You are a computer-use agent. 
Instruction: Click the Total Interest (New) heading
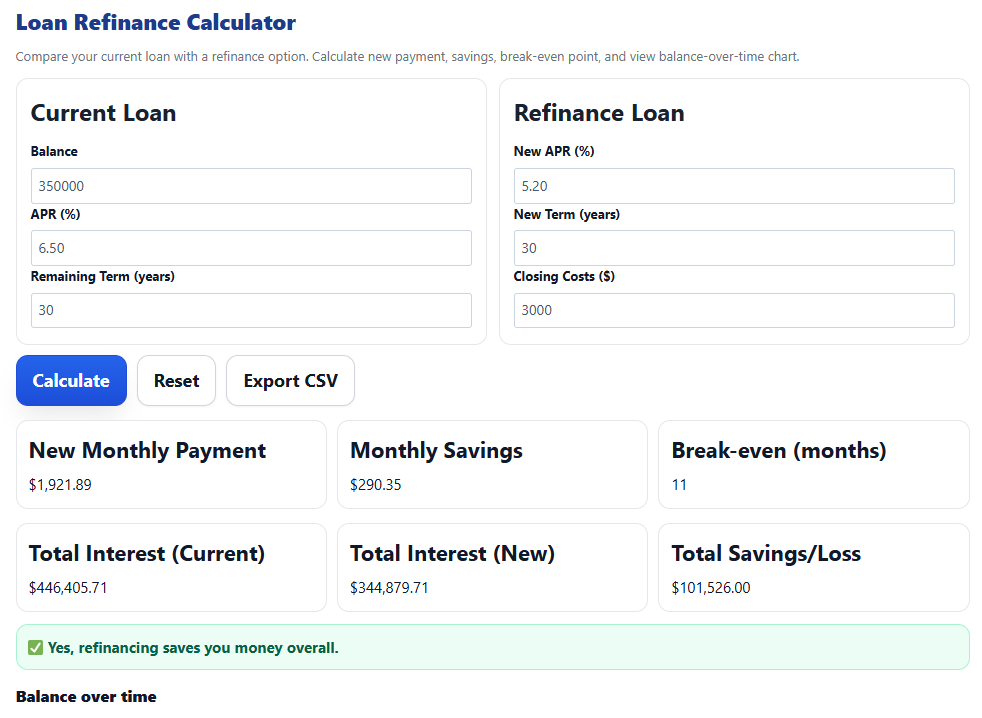pyautogui.click(x=452, y=553)
